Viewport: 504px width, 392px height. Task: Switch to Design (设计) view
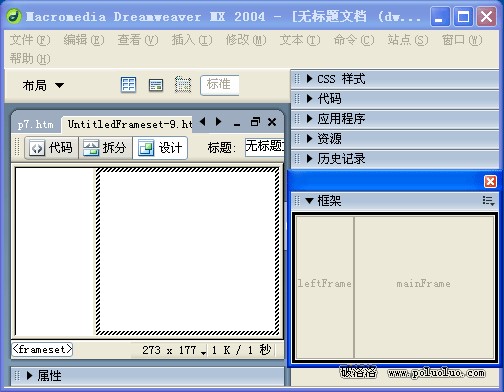[160, 148]
